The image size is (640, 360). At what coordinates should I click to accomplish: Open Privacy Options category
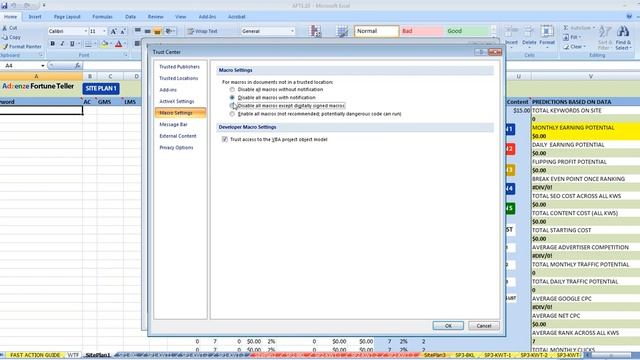pos(176,148)
